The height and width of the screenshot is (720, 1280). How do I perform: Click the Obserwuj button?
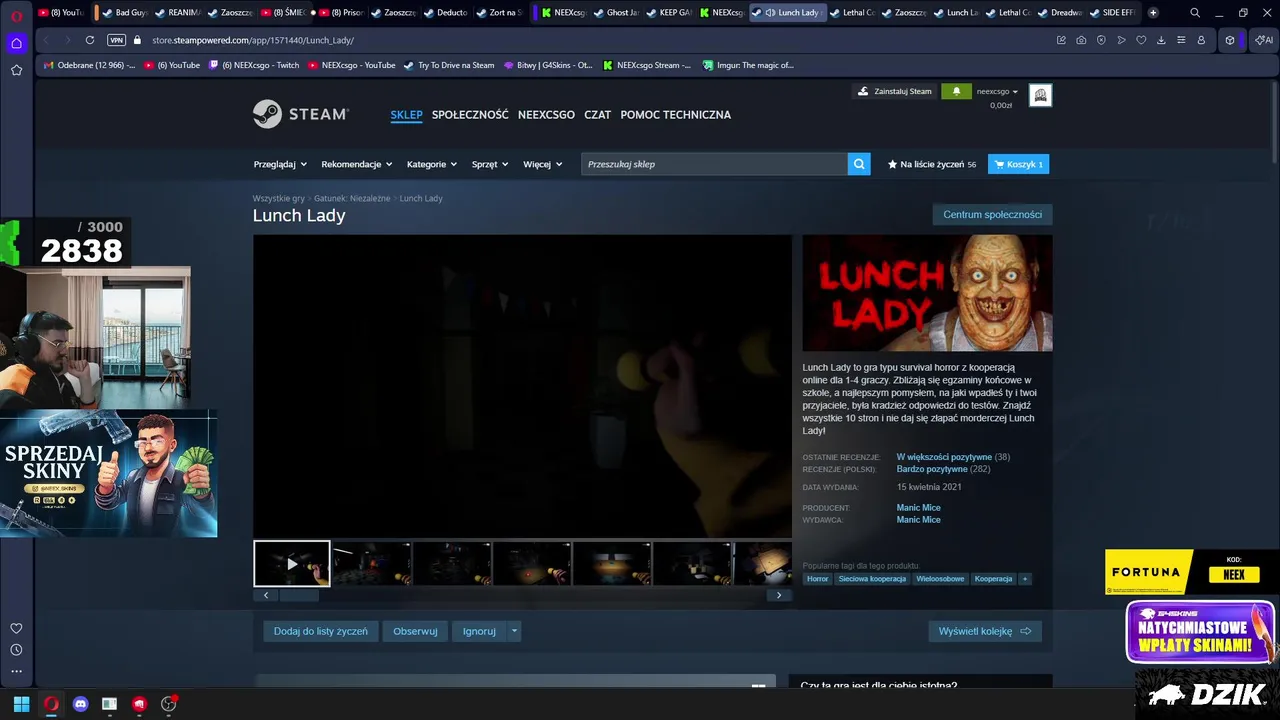pos(415,631)
